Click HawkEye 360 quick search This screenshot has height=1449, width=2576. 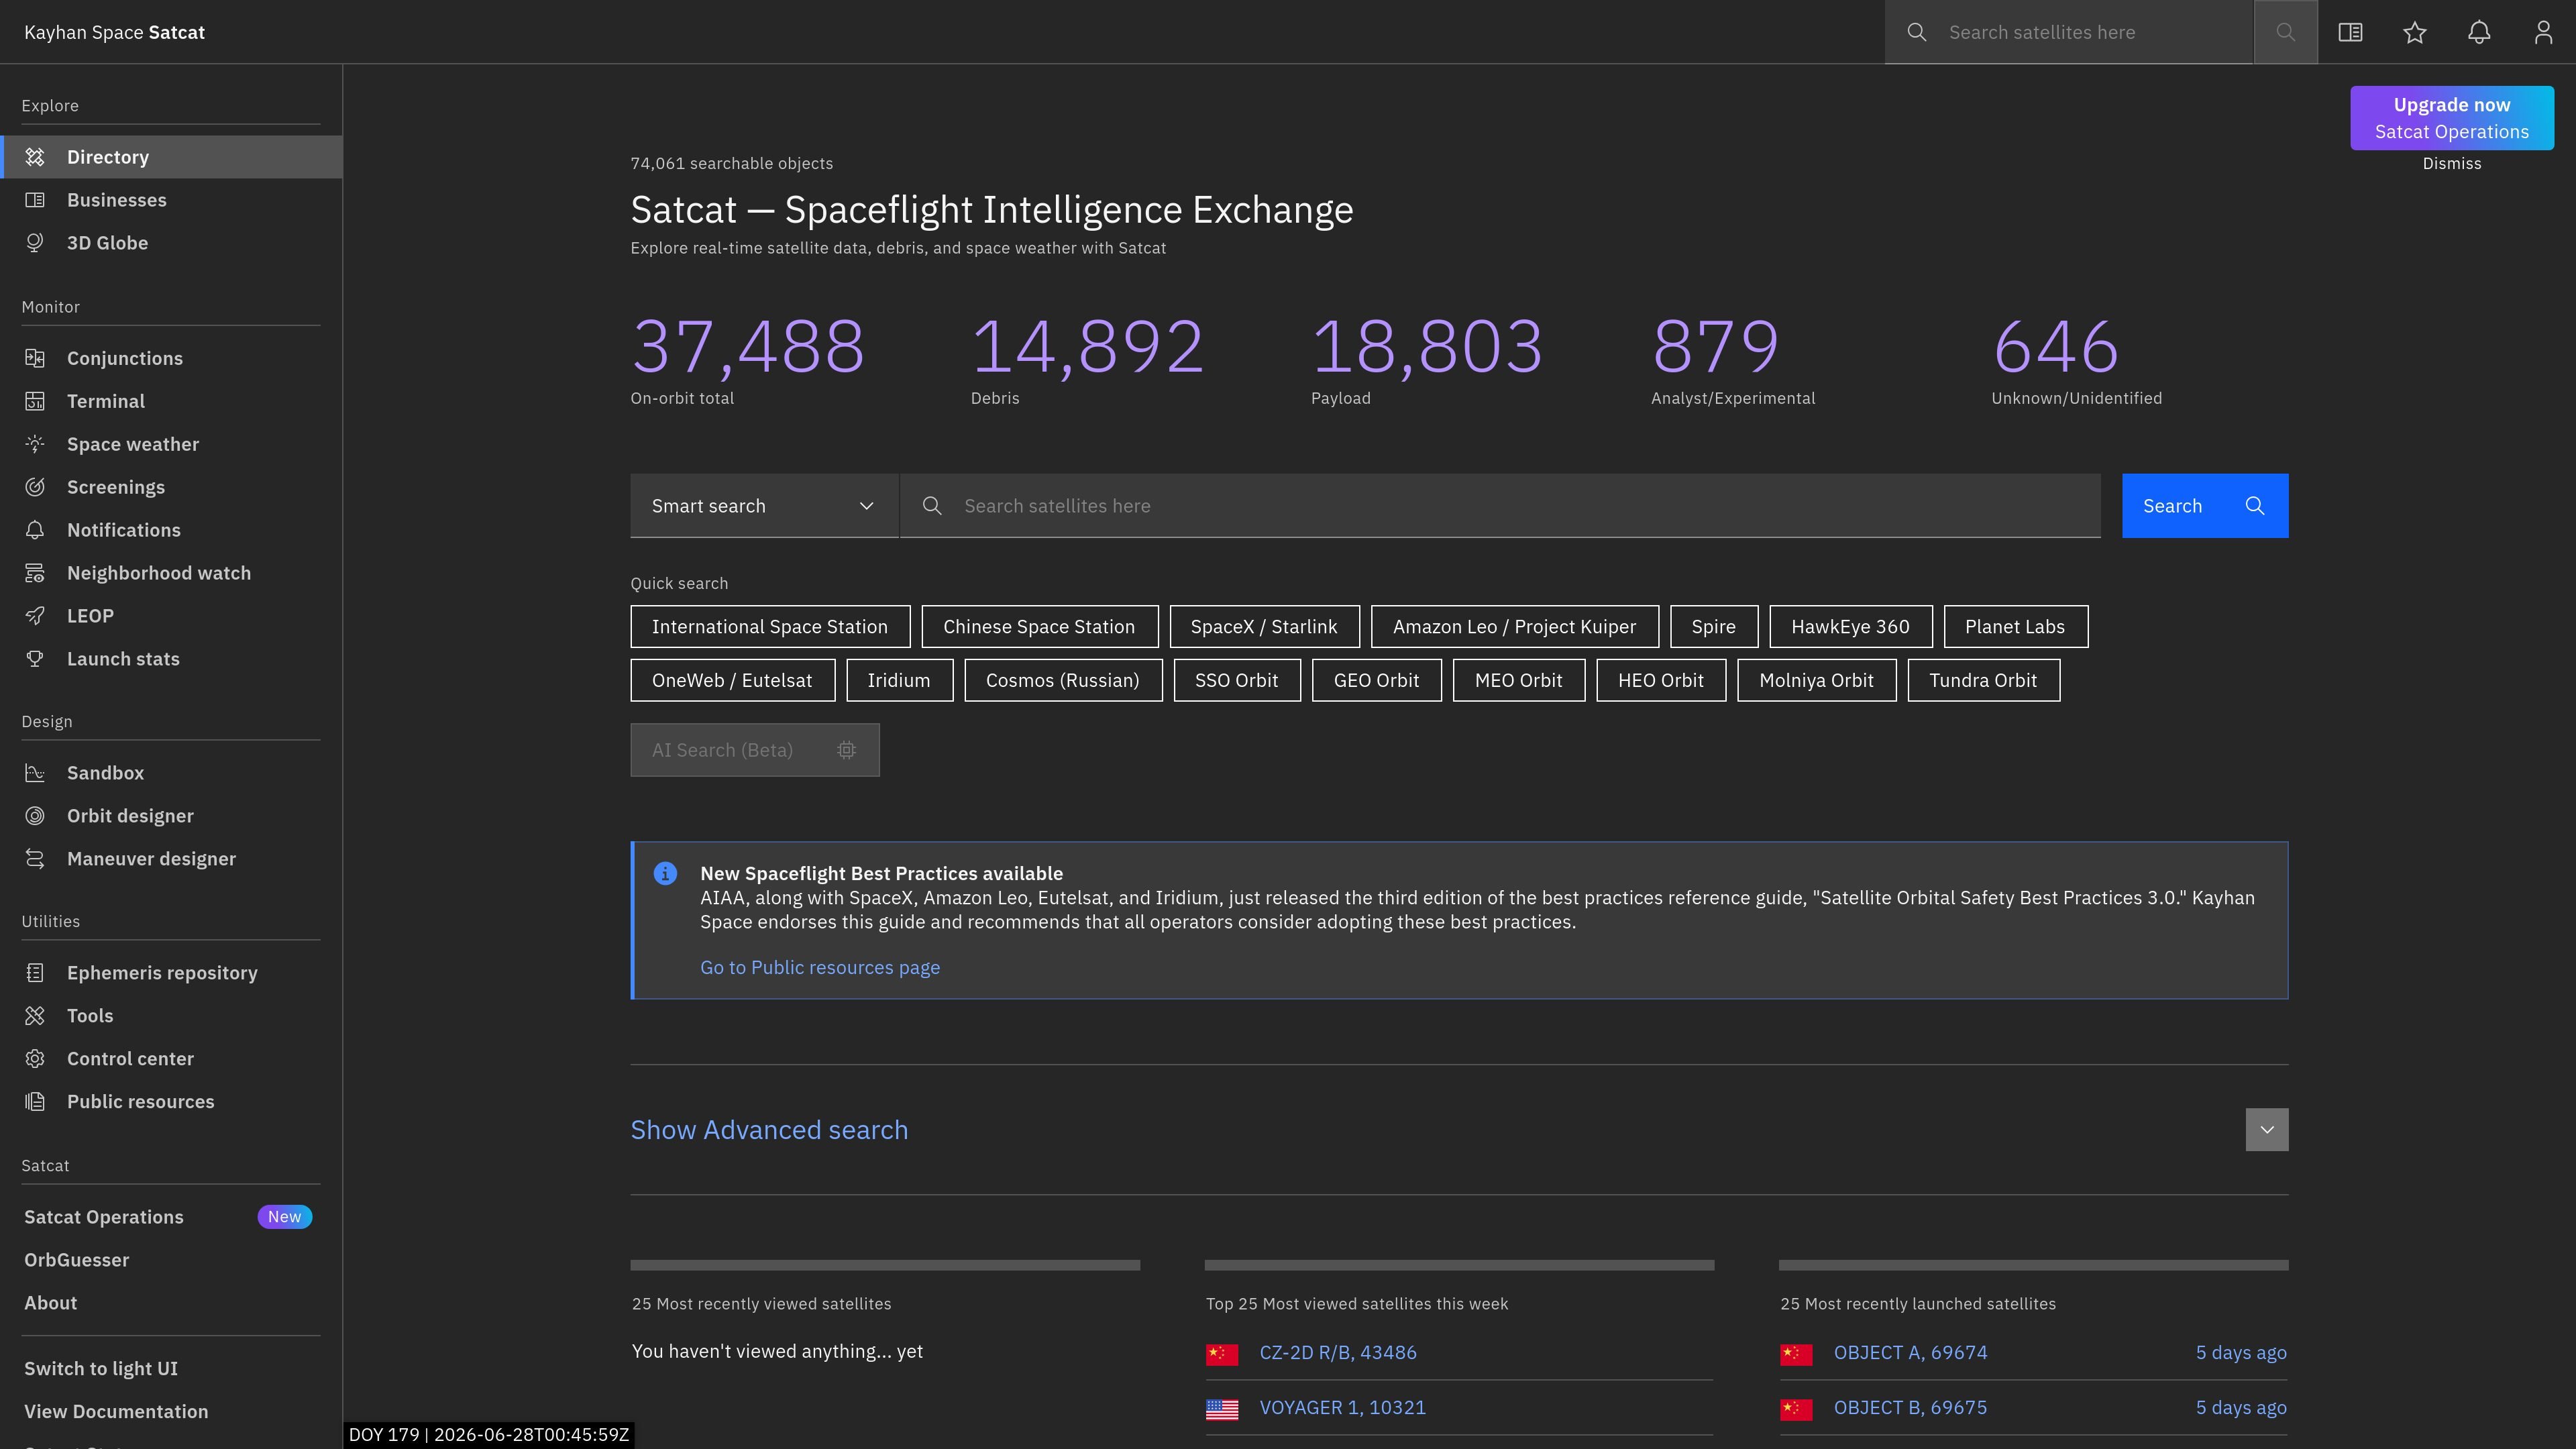[1850, 627]
